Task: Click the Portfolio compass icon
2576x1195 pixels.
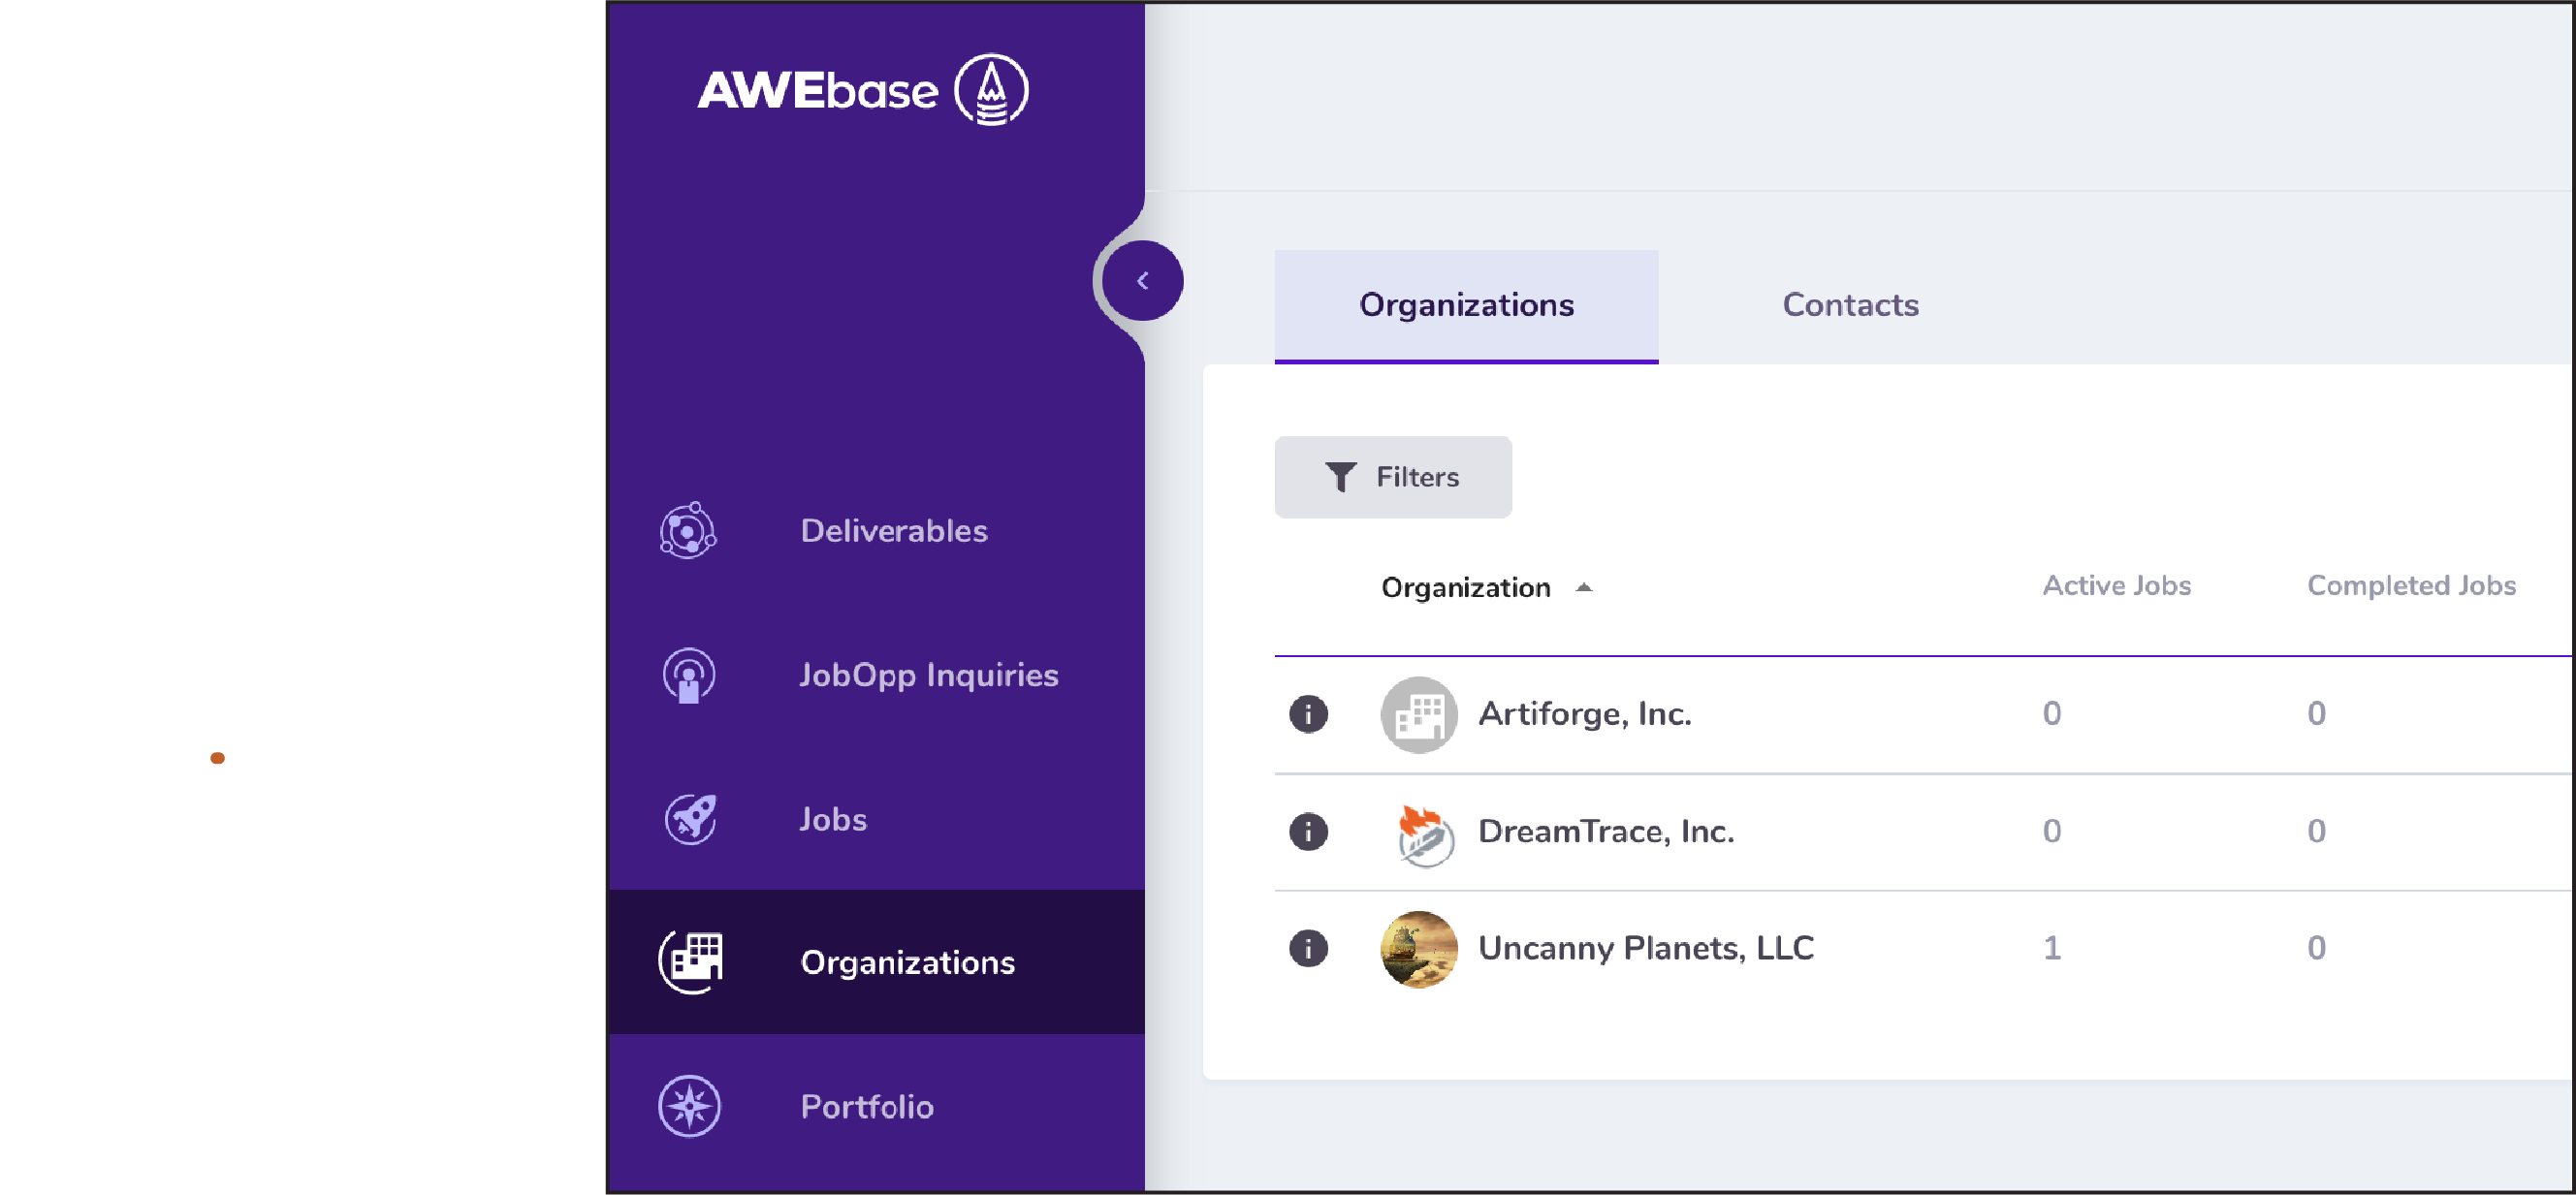Action: point(689,1106)
